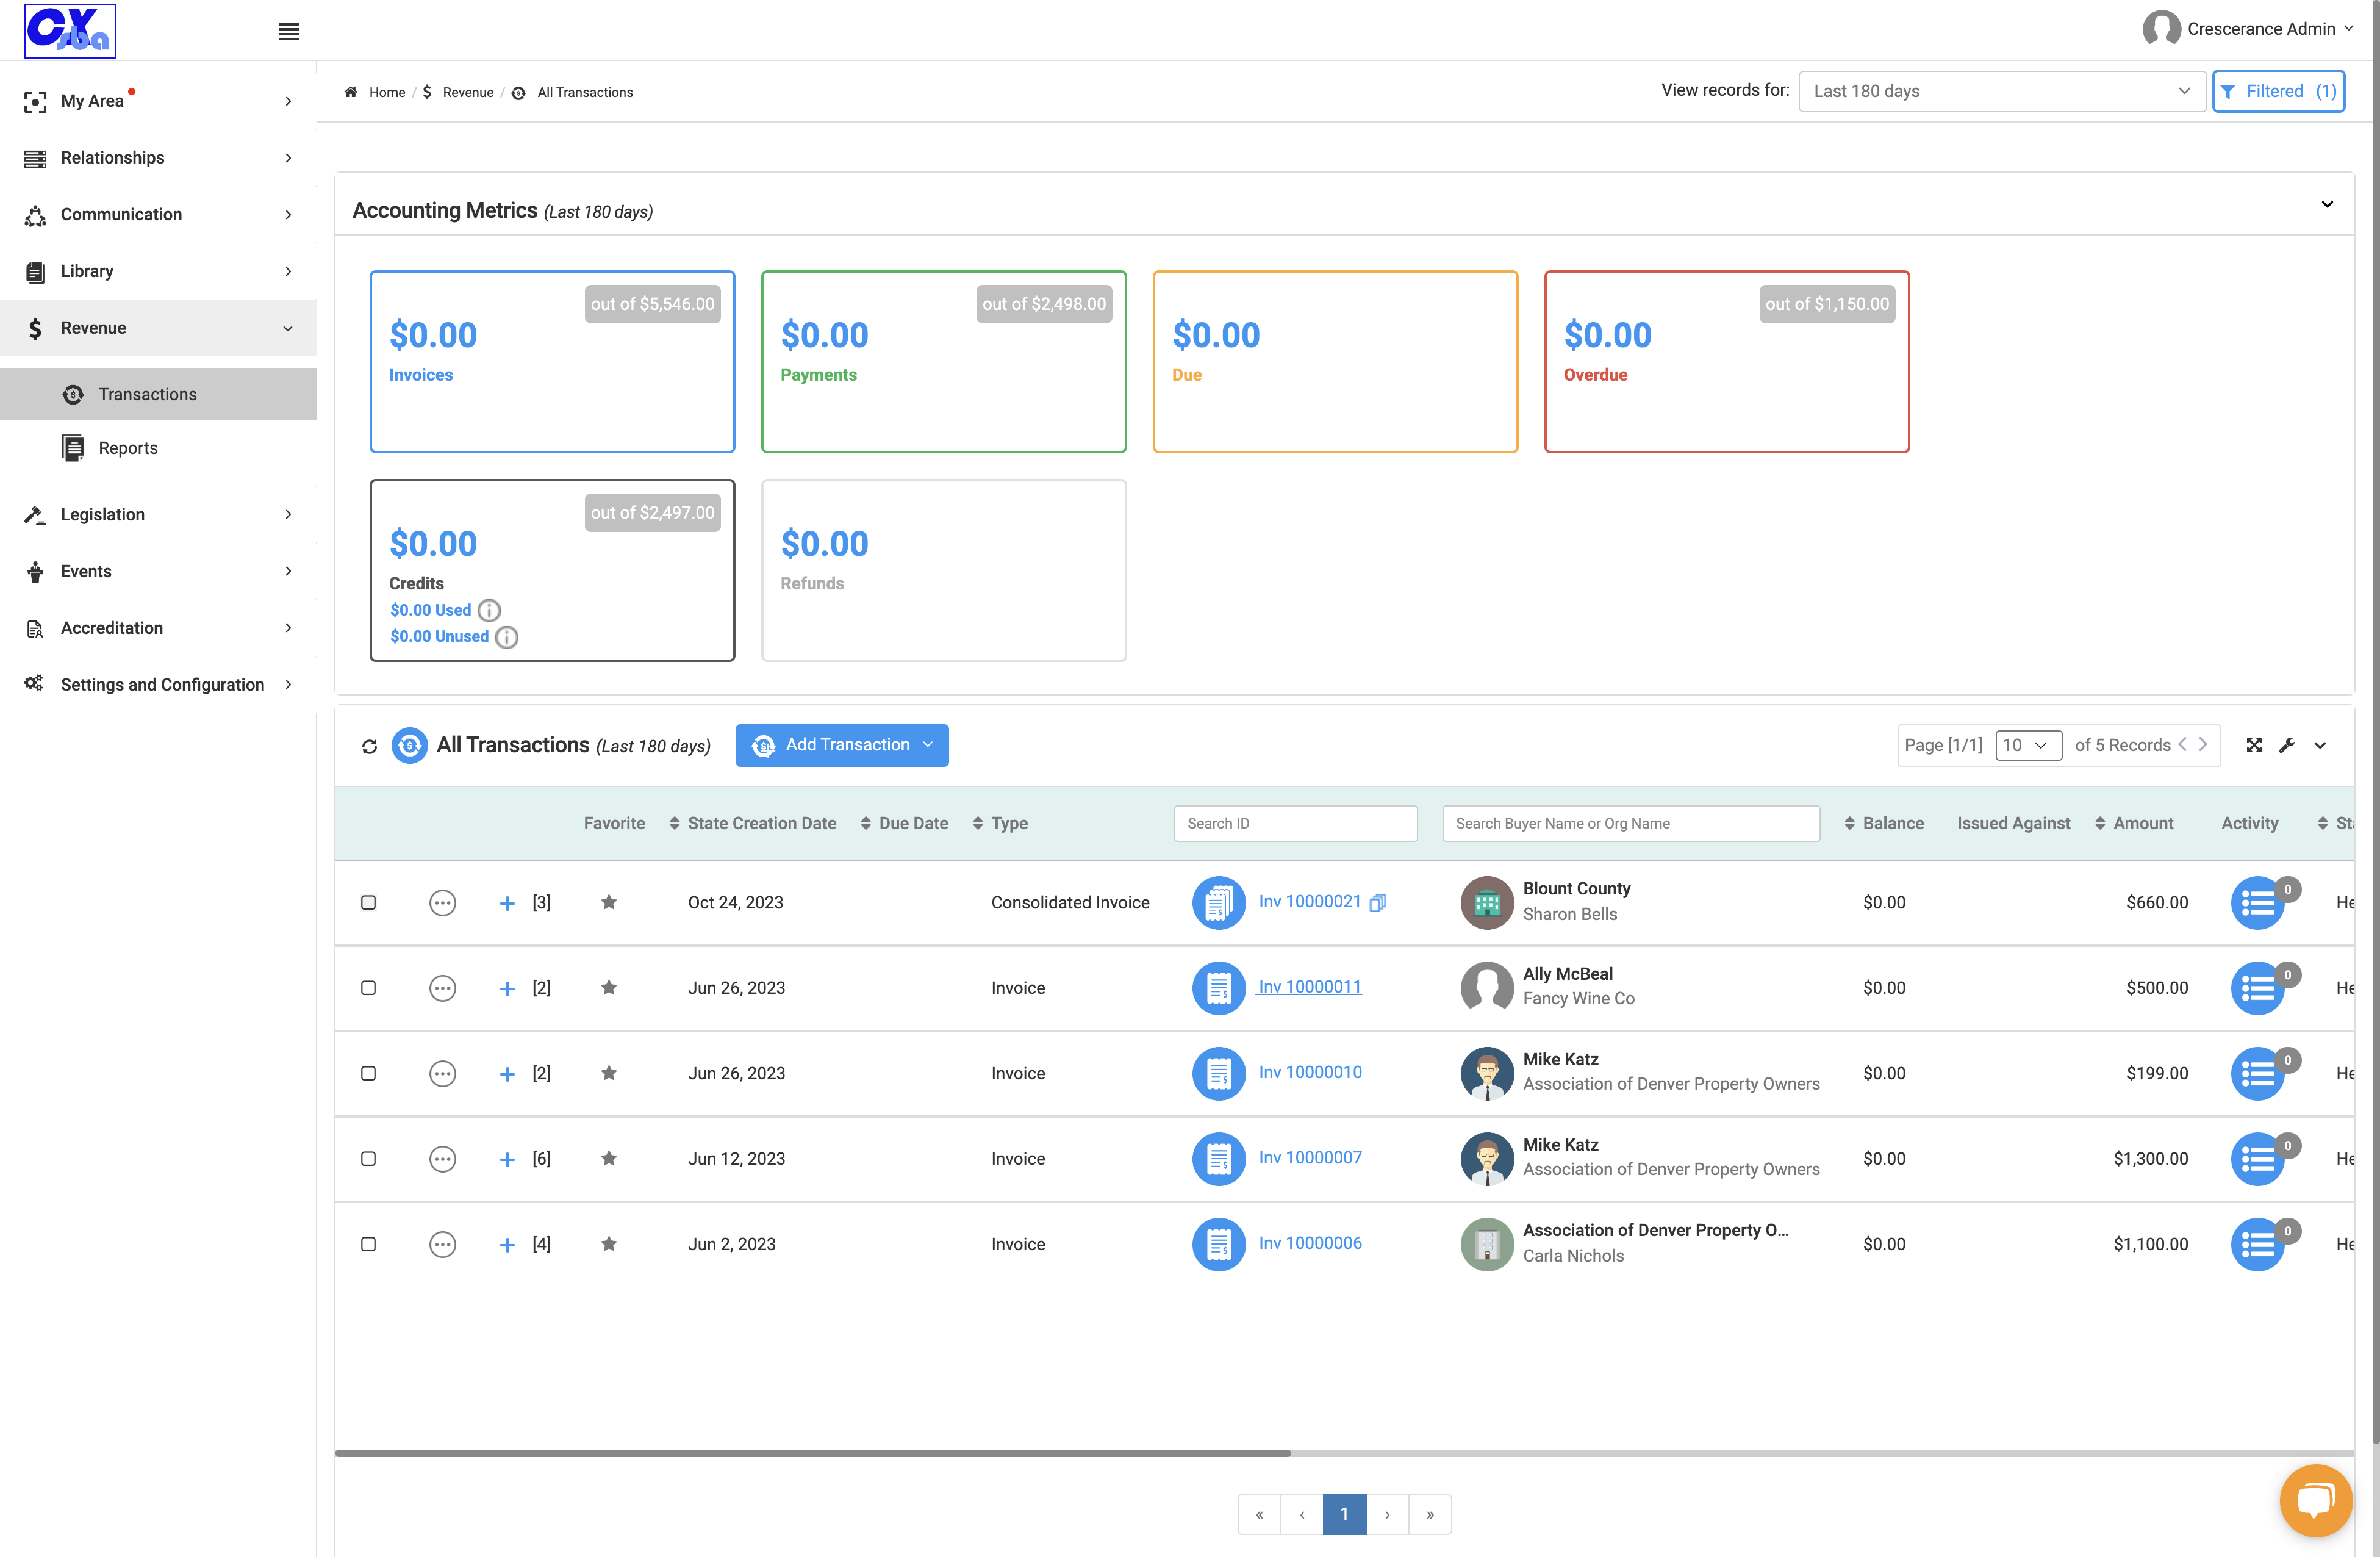2380x1557 pixels.
Task: Open the activity list icon for Inv 10000021
Action: coord(2258,903)
